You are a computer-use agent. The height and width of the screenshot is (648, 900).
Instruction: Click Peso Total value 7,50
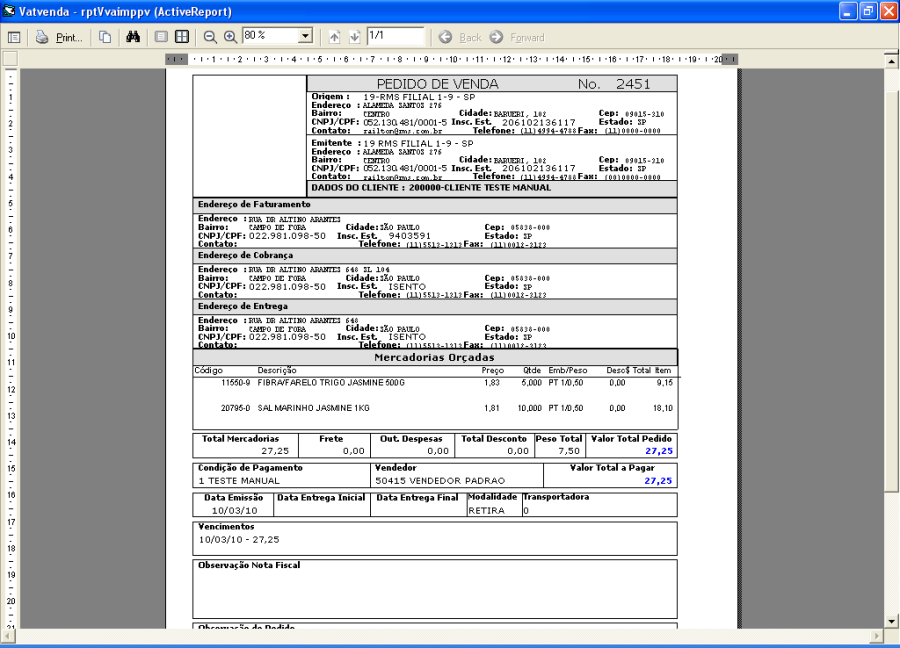[x=569, y=451]
